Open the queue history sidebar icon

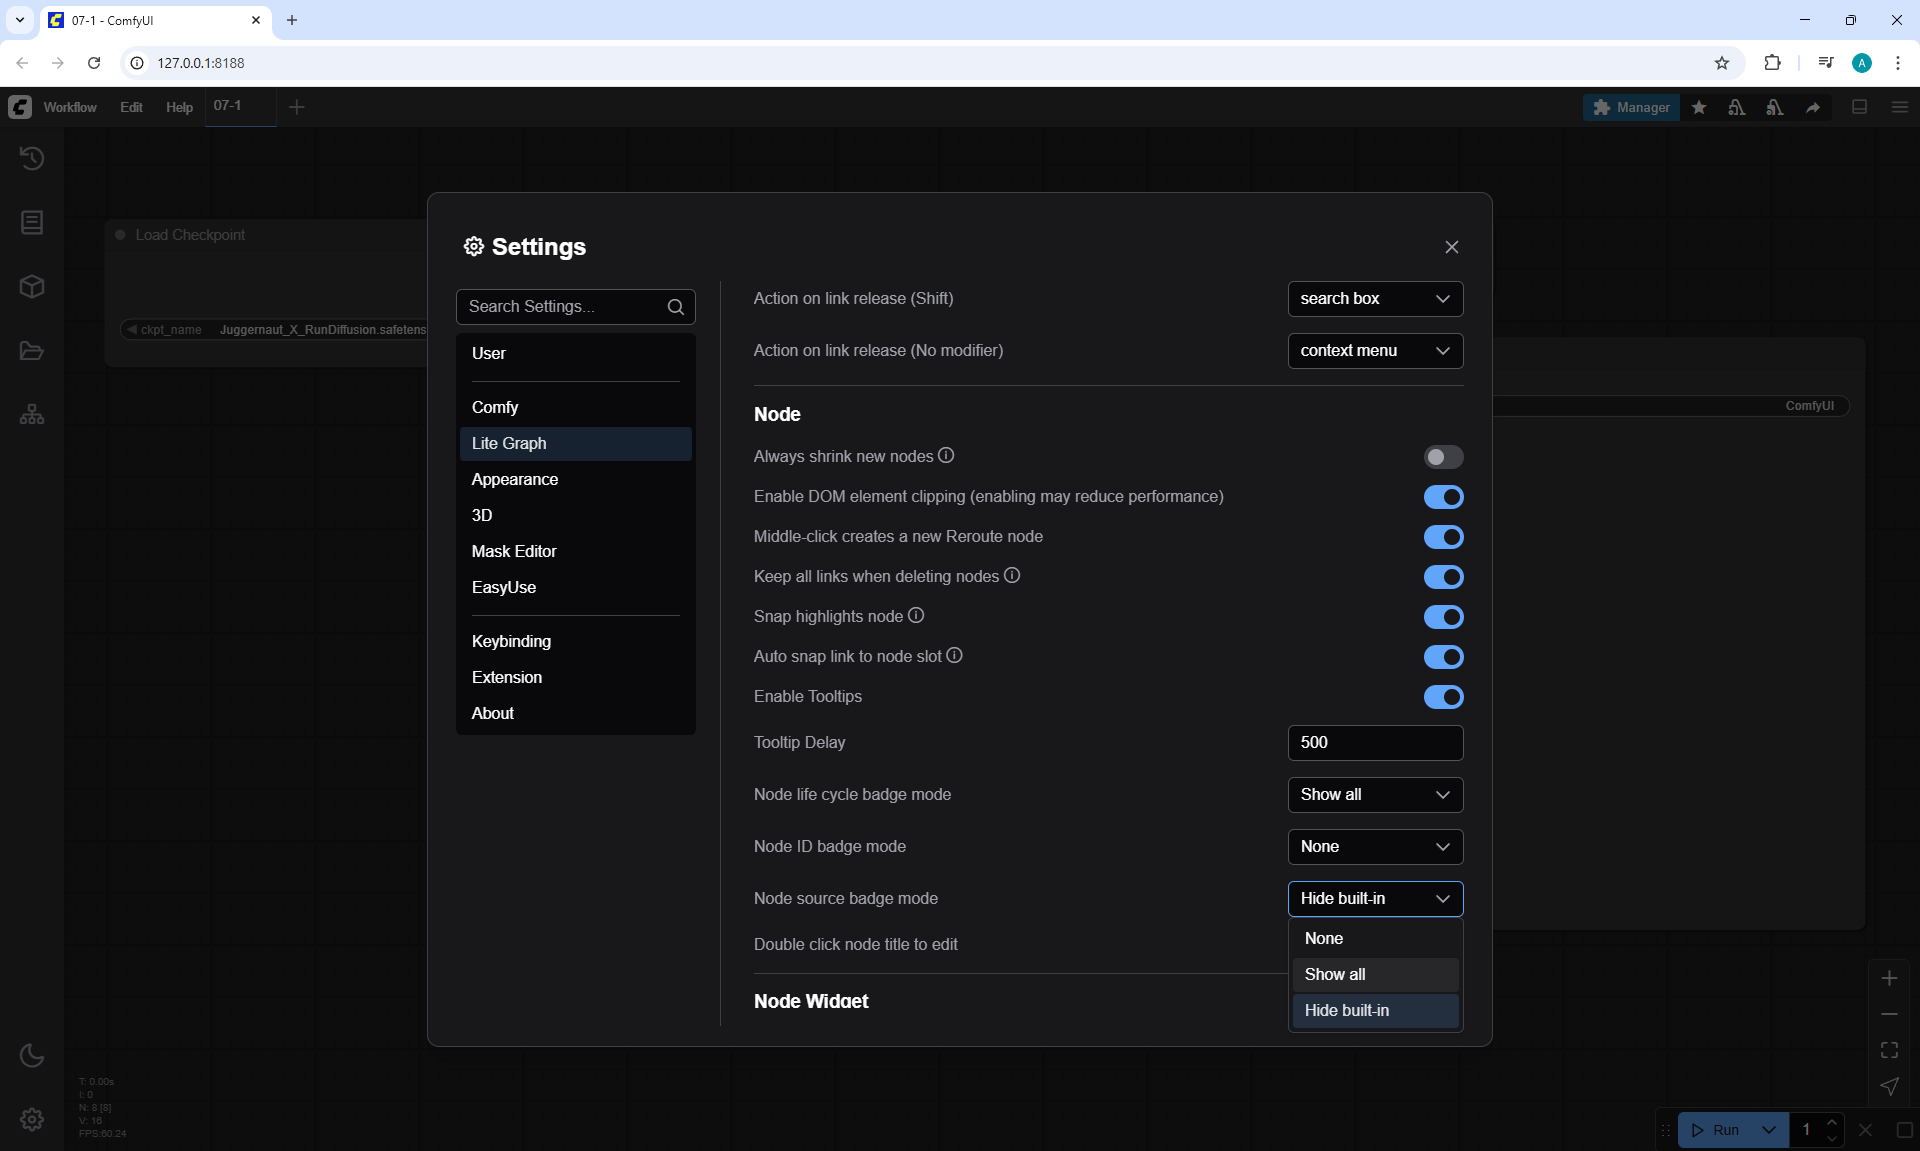tap(32, 158)
